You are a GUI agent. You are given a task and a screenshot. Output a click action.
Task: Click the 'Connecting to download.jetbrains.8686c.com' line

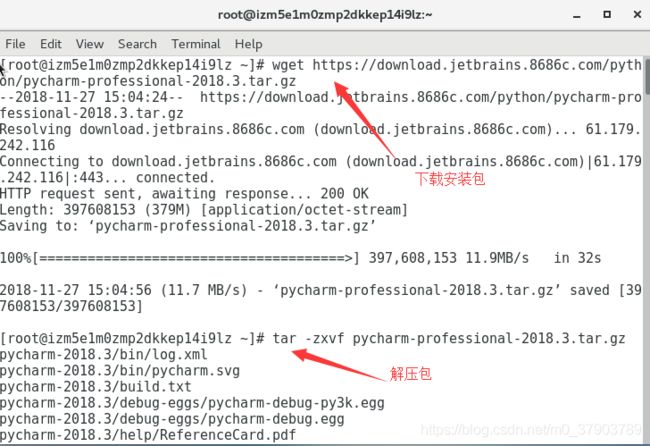click(x=321, y=161)
